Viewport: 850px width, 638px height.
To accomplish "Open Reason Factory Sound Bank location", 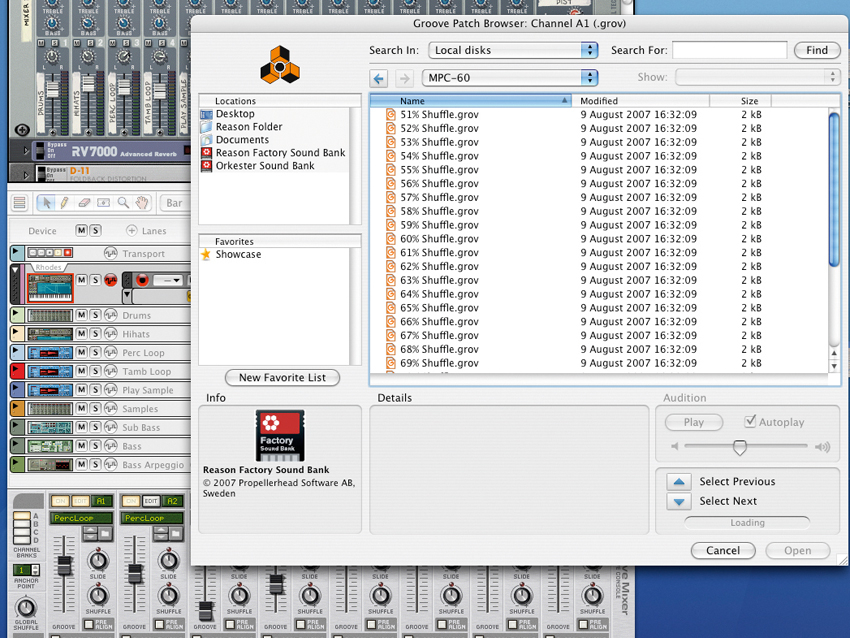I will [280, 153].
